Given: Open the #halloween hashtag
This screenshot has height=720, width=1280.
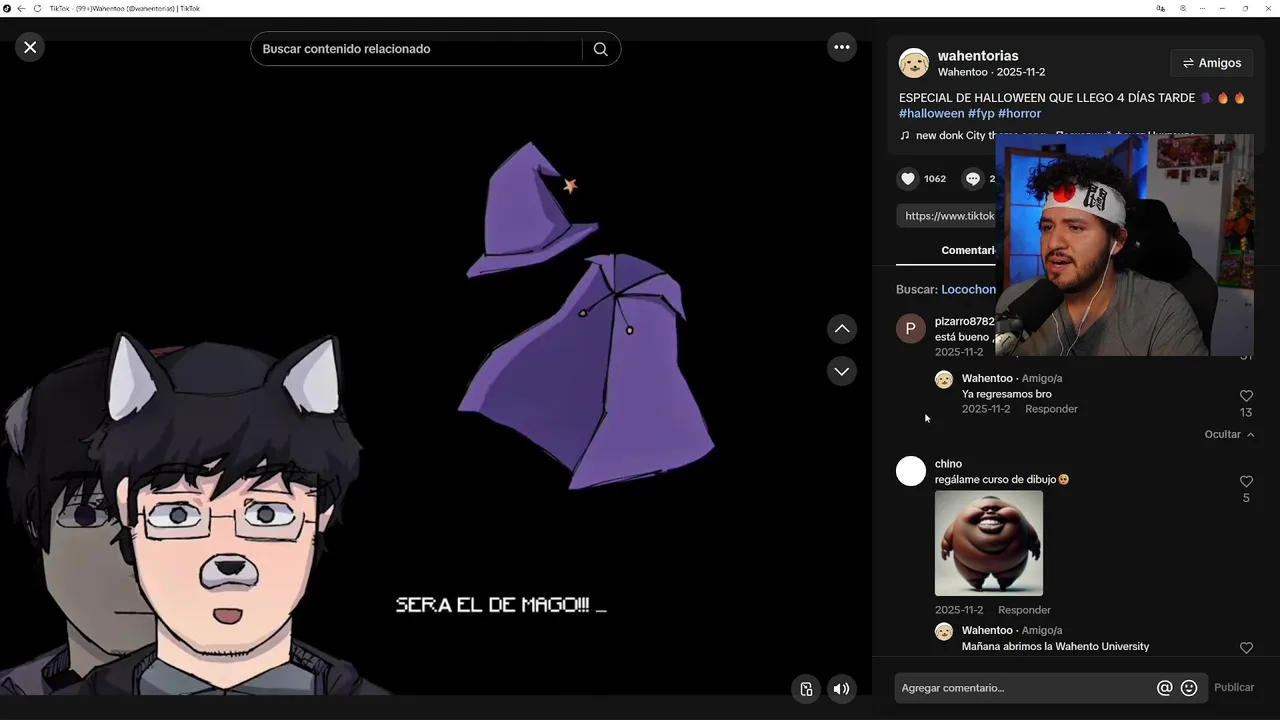Looking at the screenshot, I should (x=932, y=113).
